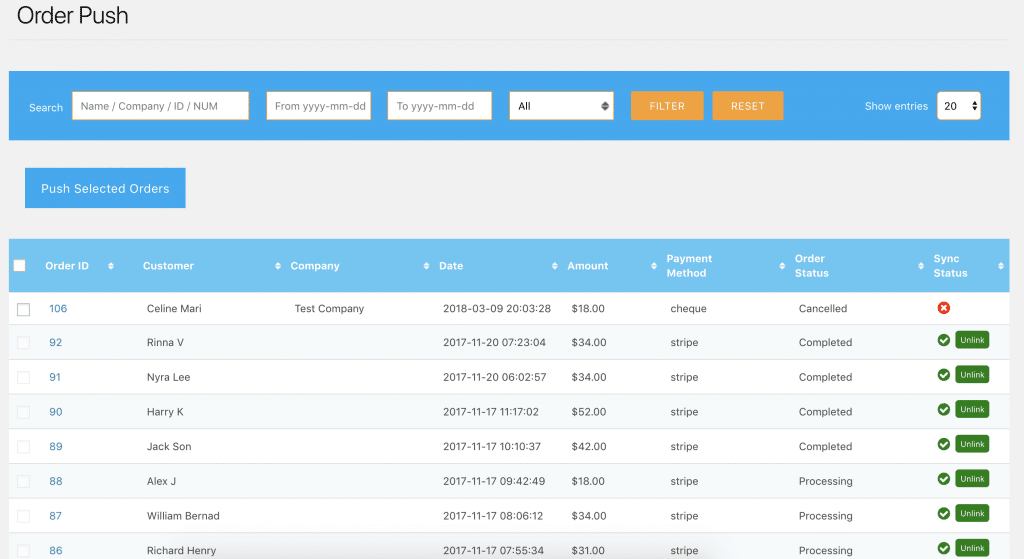Open the All status filter dropdown
Viewport: 1024px width, 559px height.
coord(562,106)
